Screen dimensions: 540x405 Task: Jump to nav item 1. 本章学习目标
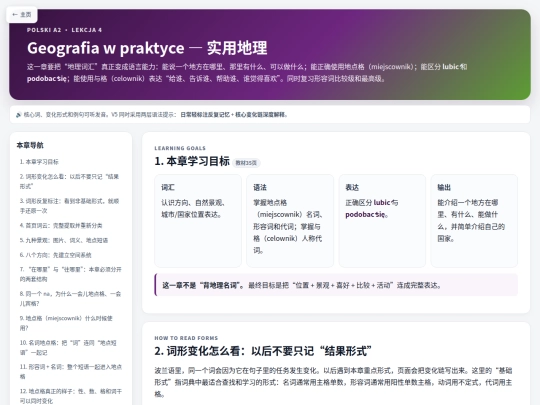39,162
